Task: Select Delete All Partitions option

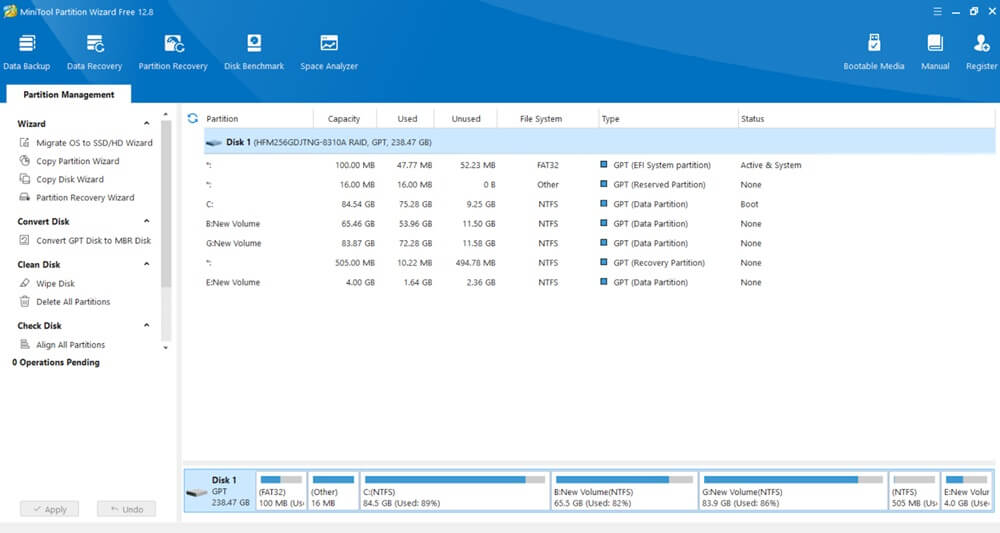Action: click(73, 302)
